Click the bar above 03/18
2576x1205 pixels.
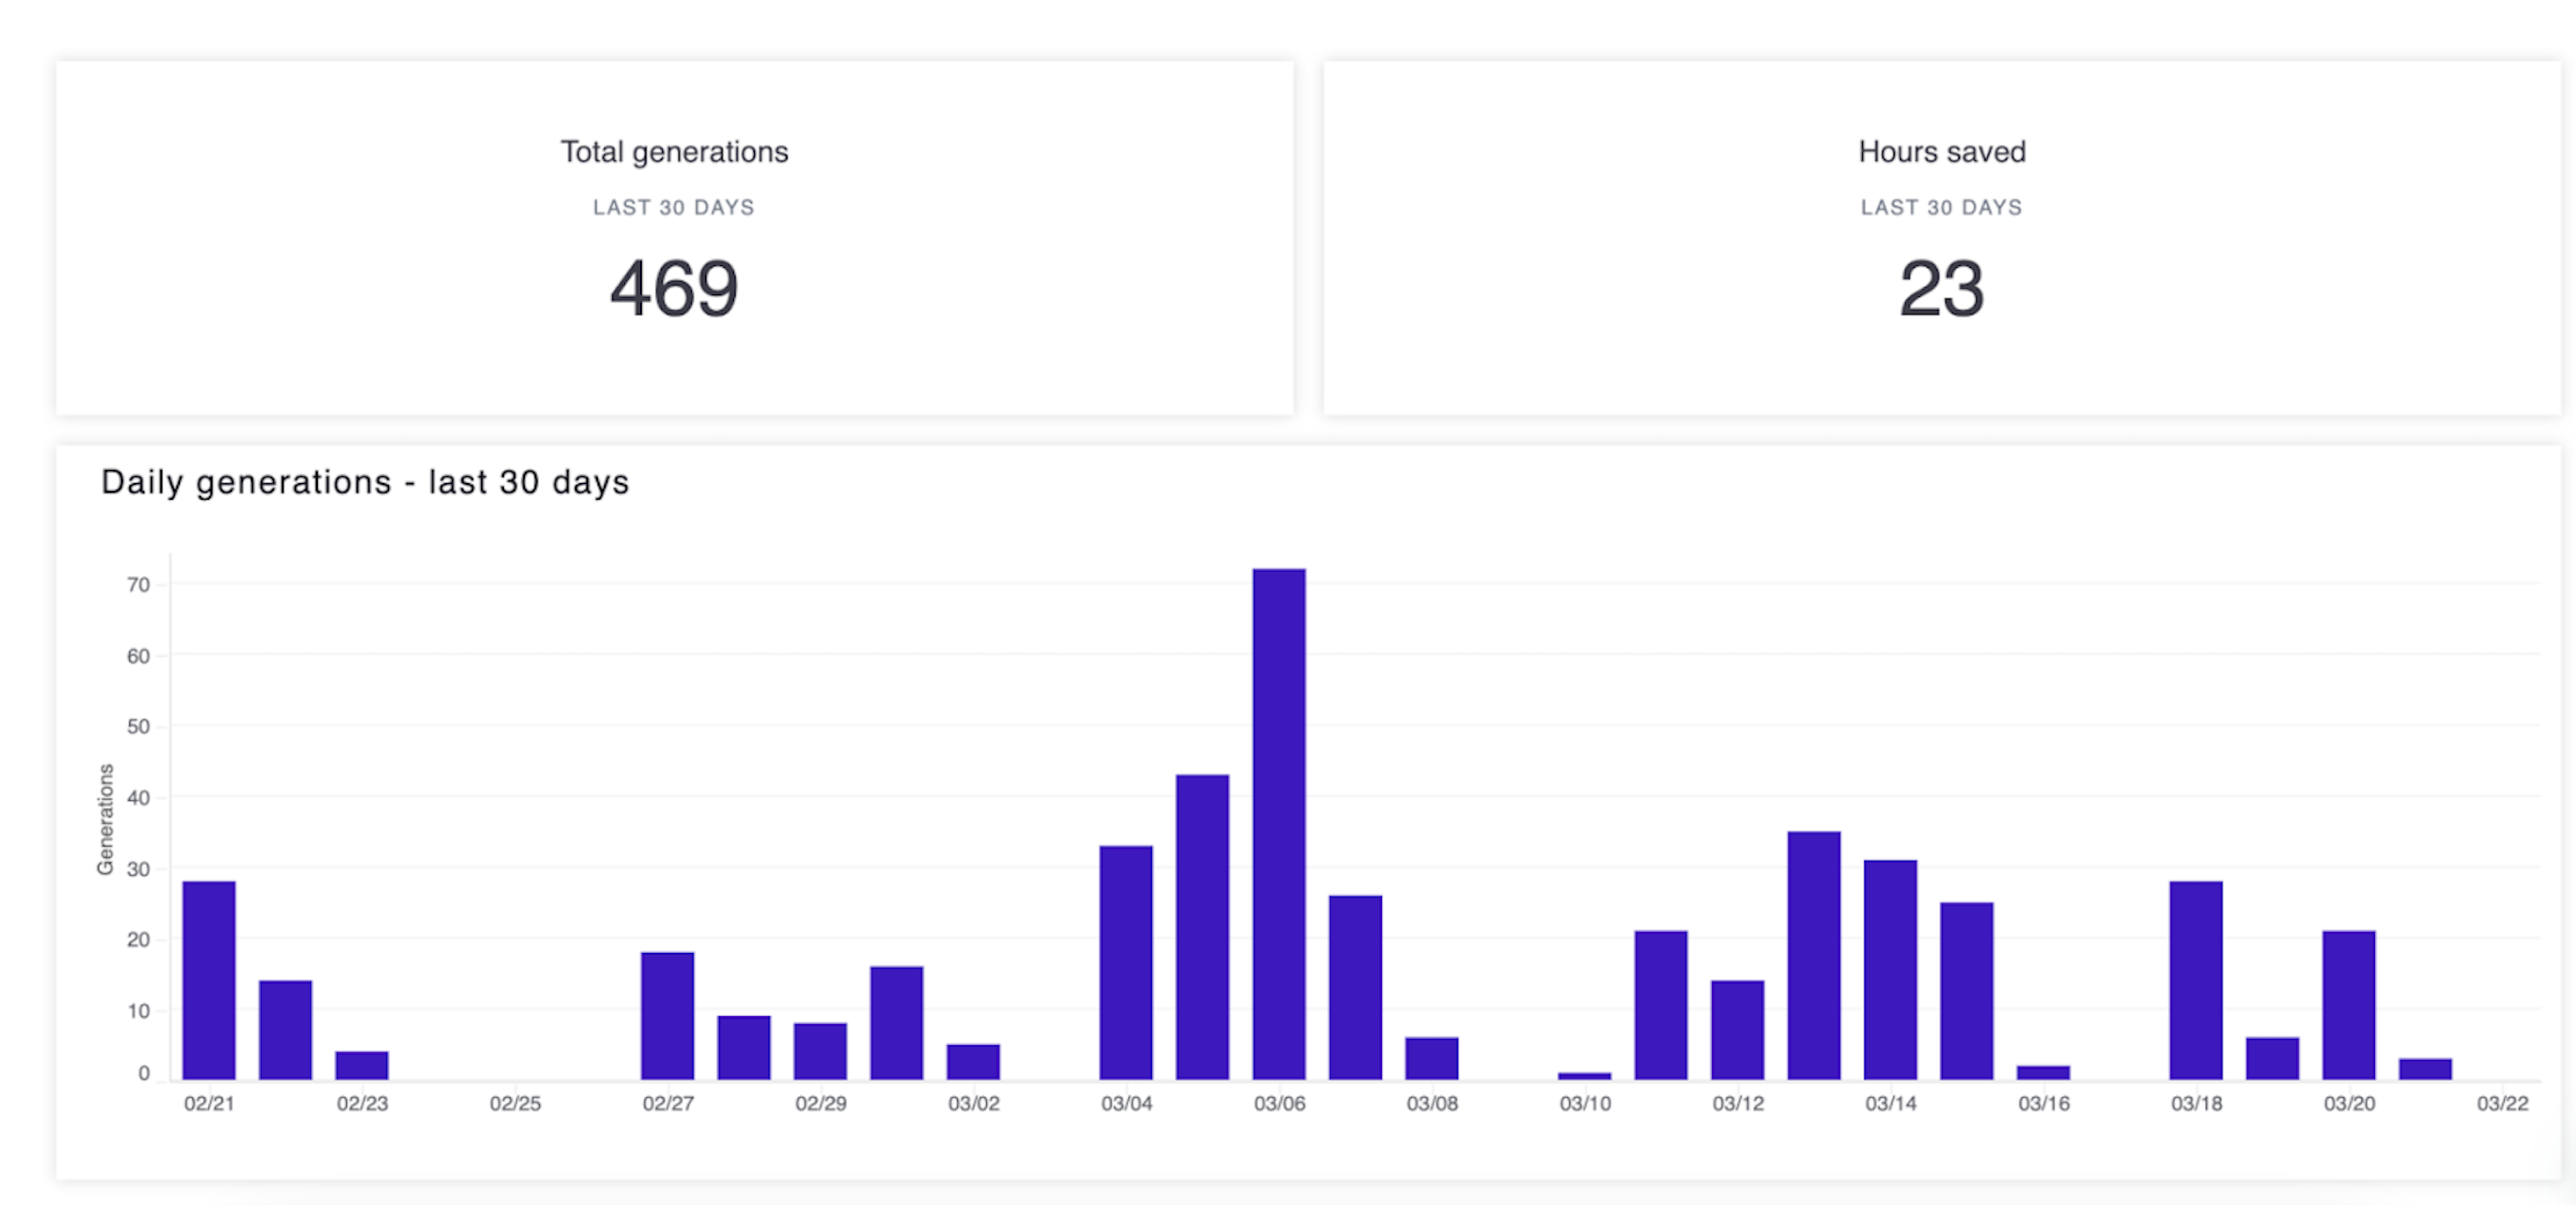pyautogui.click(x=2196, y=980)
